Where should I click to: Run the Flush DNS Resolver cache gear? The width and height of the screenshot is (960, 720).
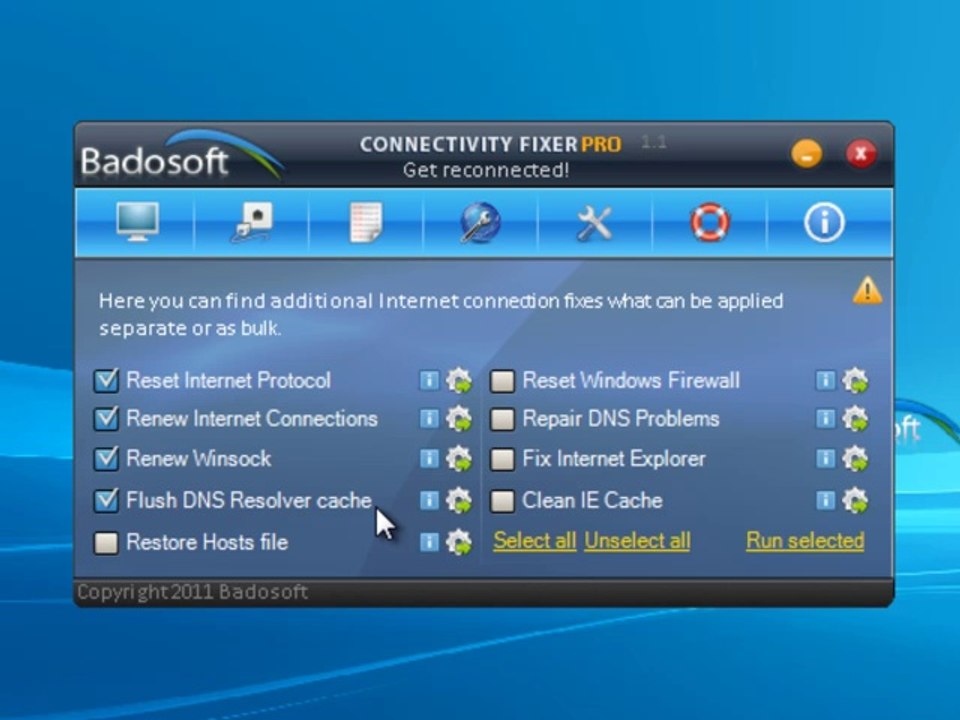[459, 501]
